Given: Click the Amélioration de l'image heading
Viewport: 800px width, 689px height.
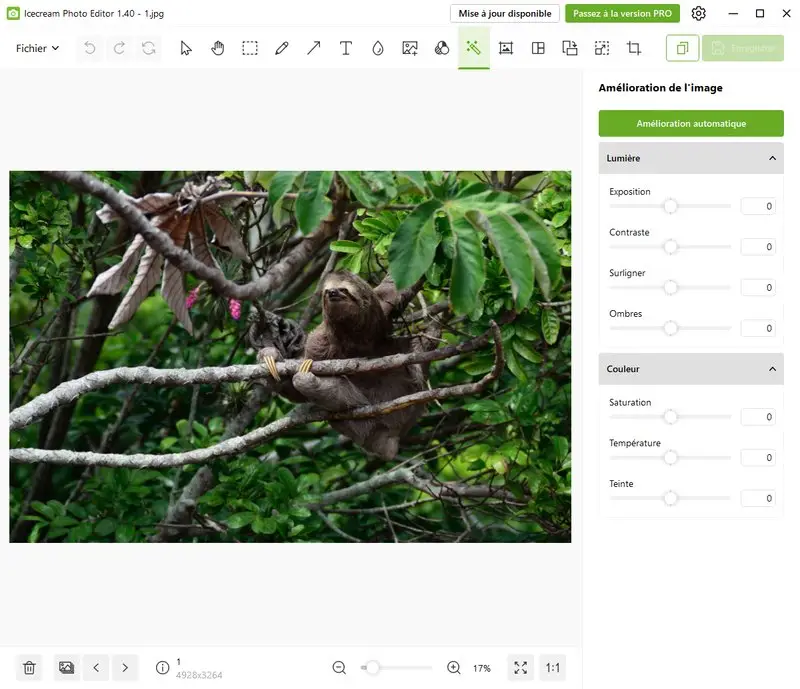Looking at the screenshot, I should click(660, 88).
